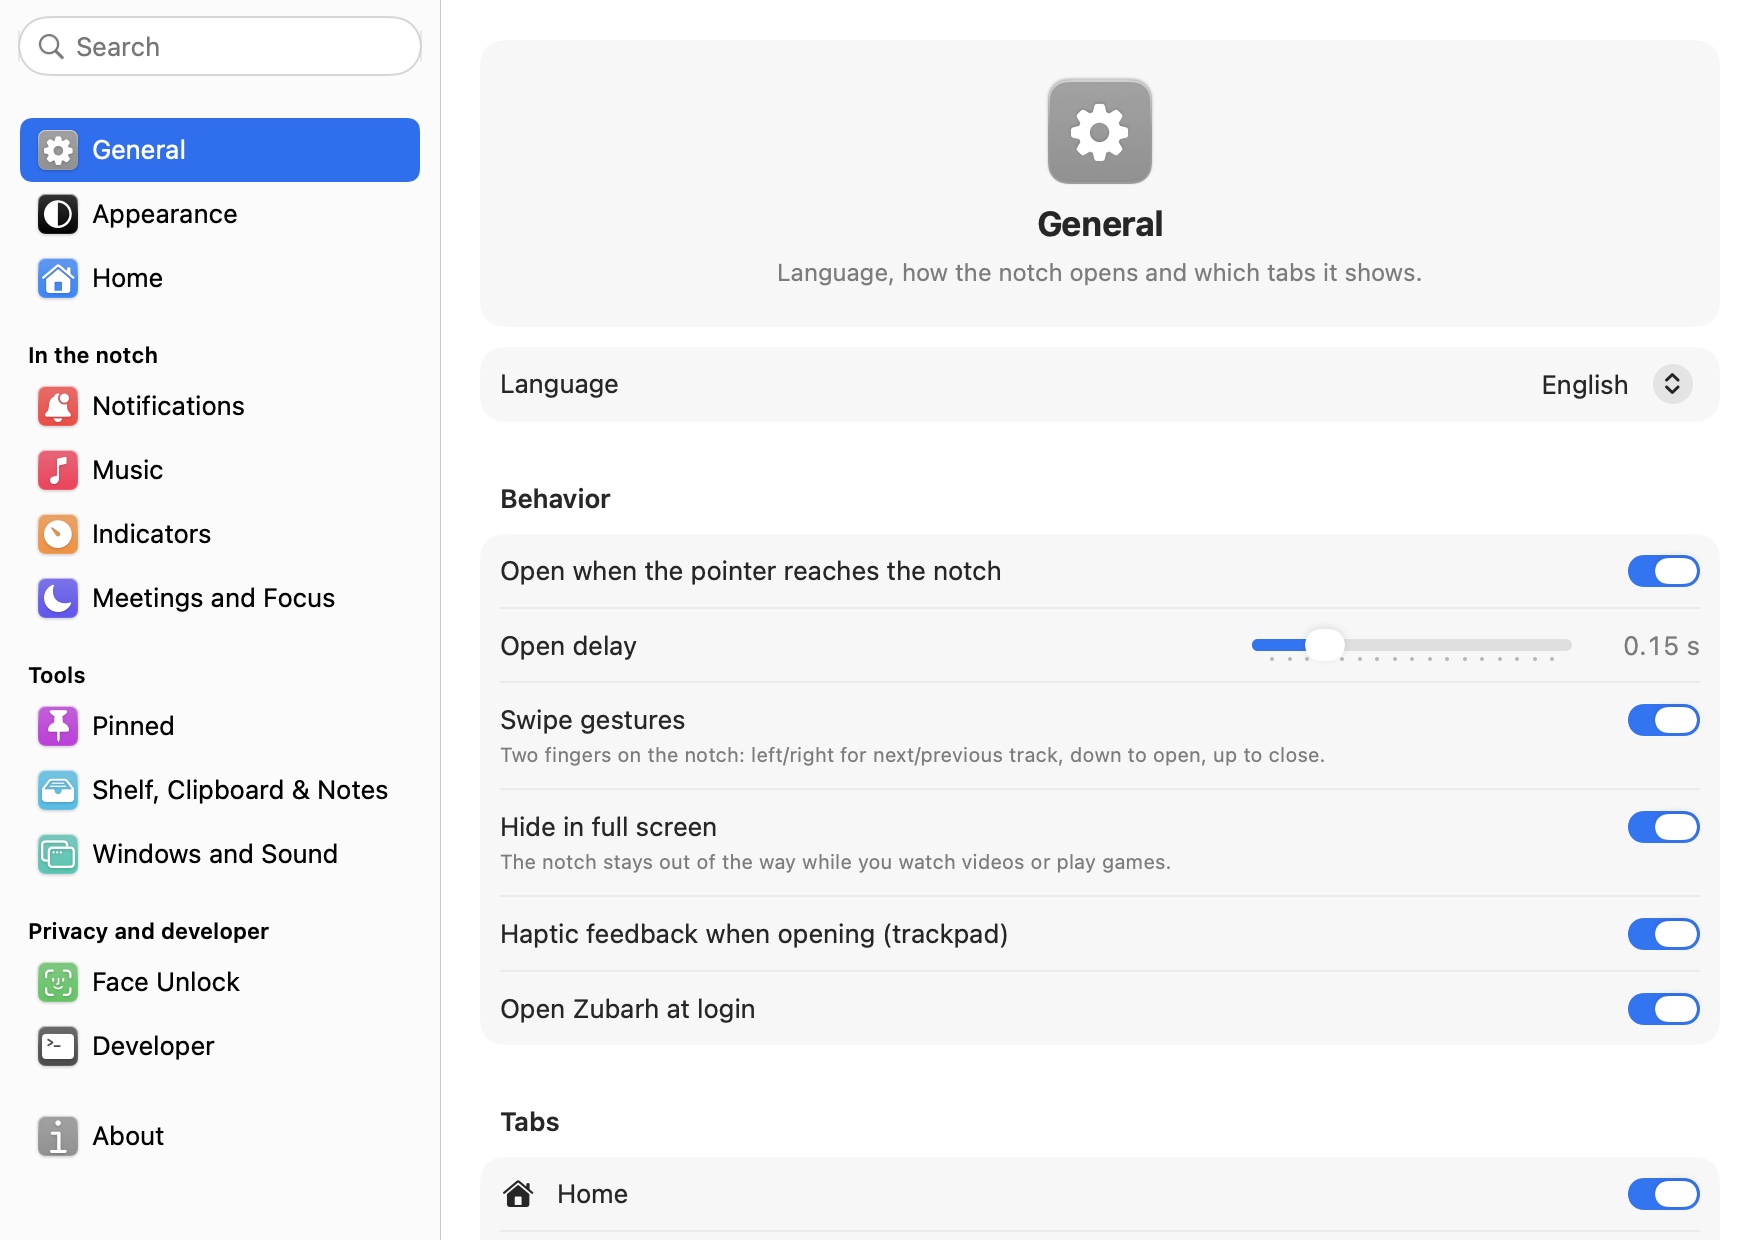The width and height of the screenshot is (1760, 1240).
Task: Open the Face Unlock settings
Action: 220,982
